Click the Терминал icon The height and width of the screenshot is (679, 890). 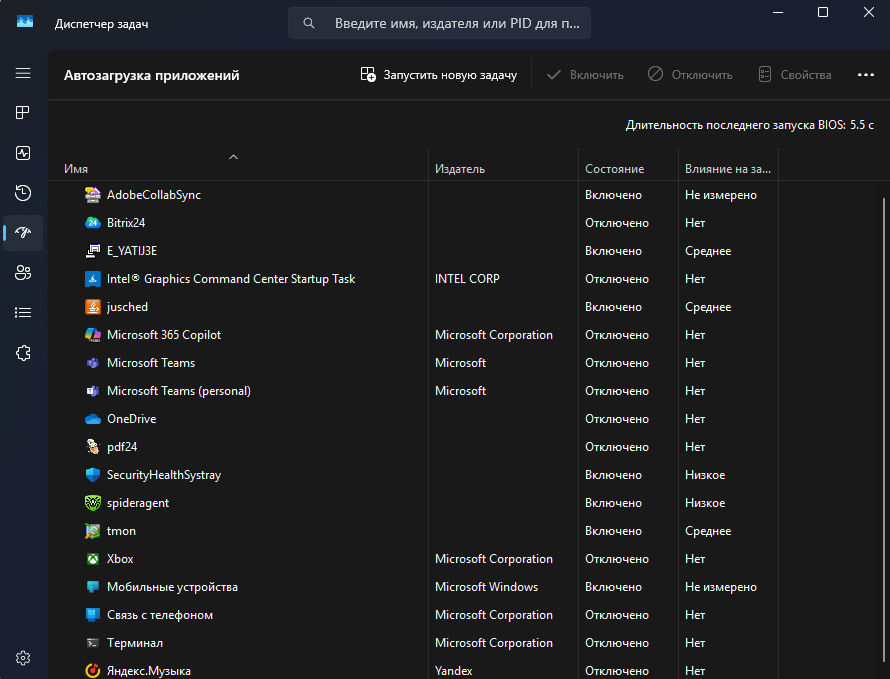[93, 643]
